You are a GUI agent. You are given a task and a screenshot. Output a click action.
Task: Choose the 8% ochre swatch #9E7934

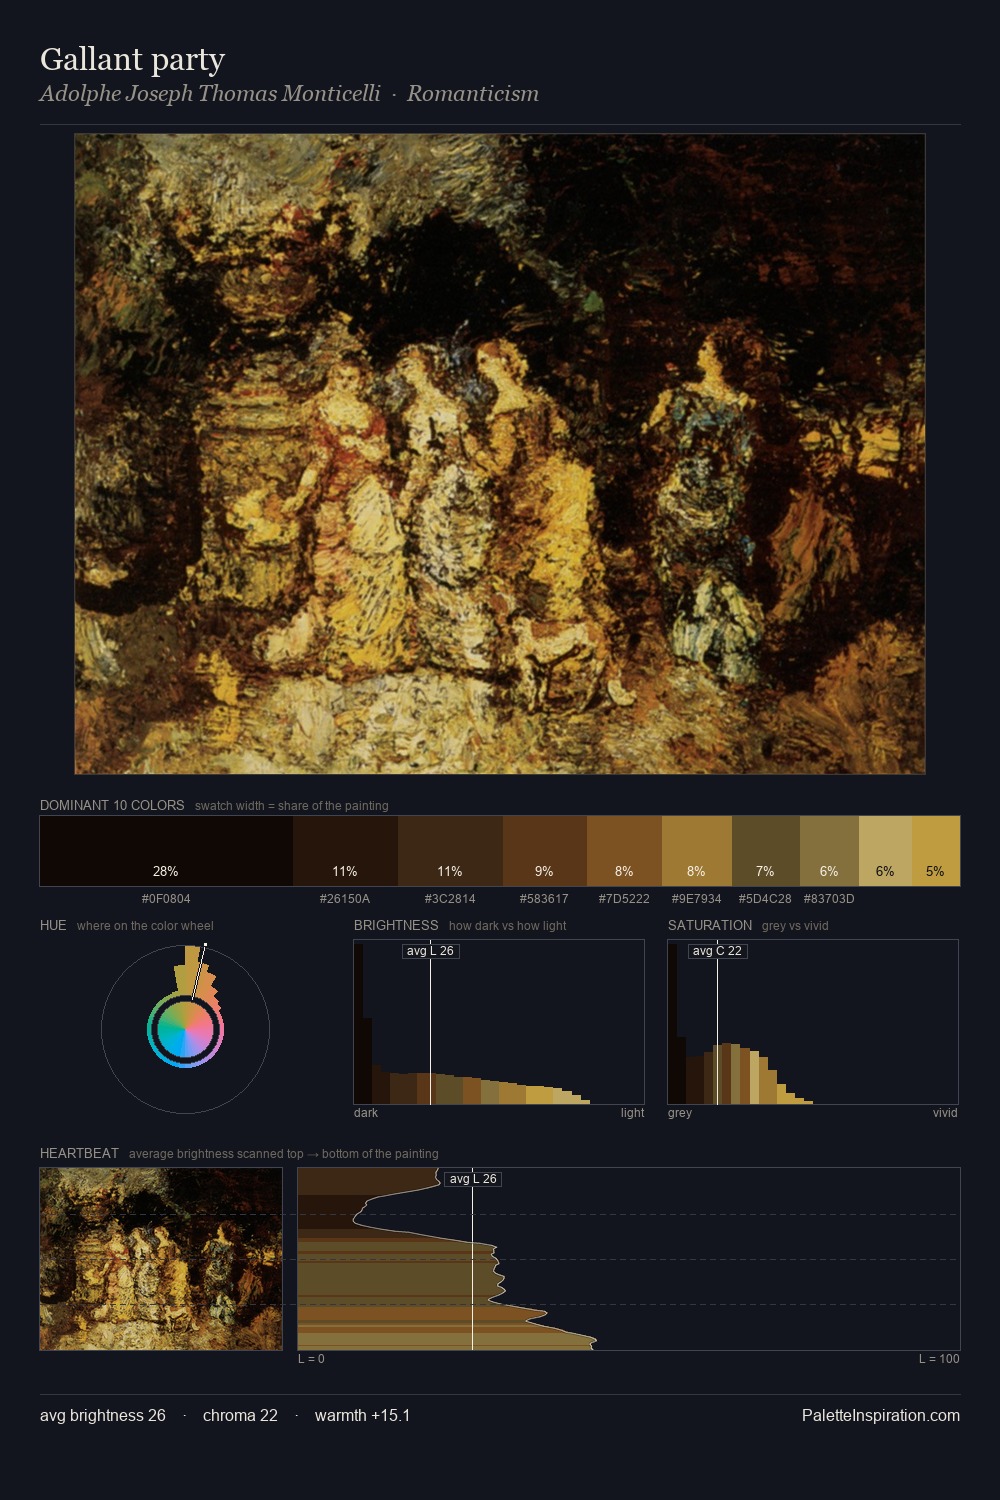tap(697, 851)
